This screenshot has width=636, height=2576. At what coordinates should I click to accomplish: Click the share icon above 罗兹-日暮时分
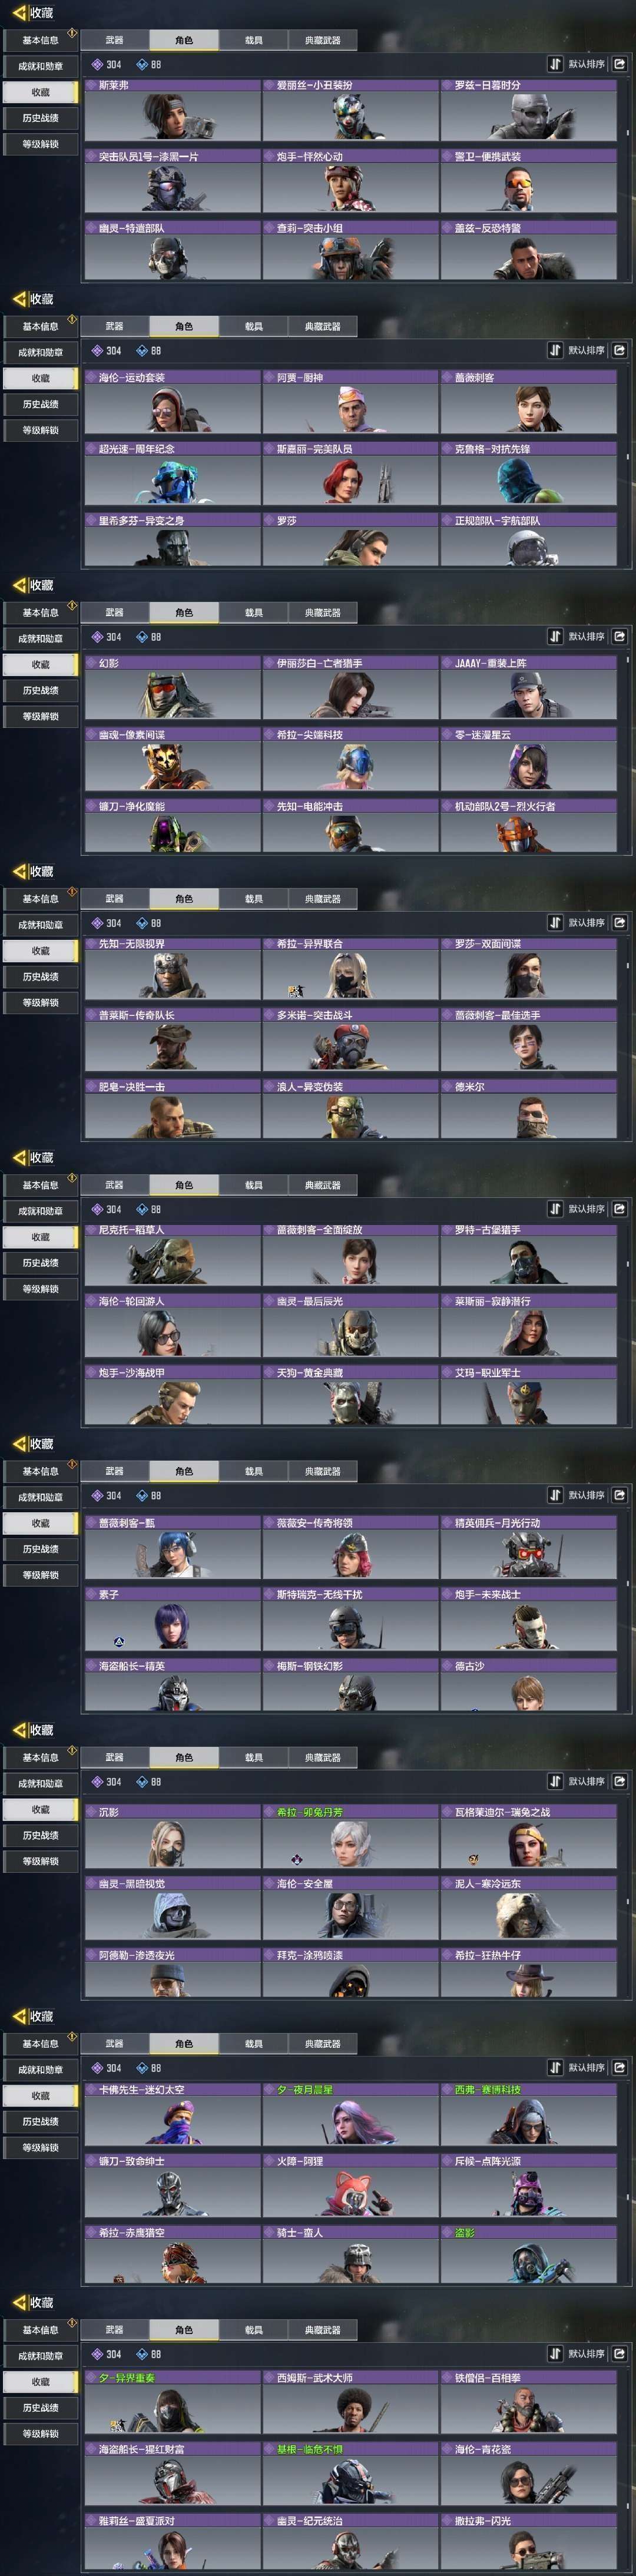click(x=619, y=64)
